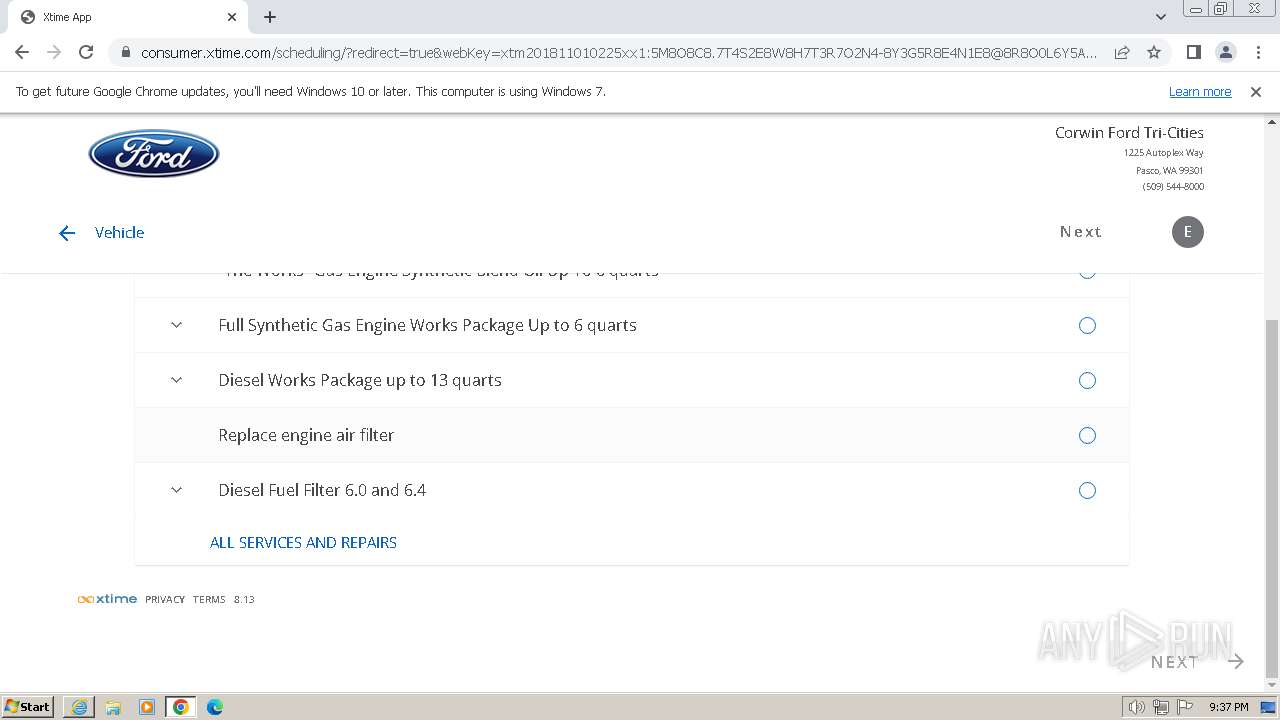
Task: Click the network icon in system tray
Action: point(1161,707)
